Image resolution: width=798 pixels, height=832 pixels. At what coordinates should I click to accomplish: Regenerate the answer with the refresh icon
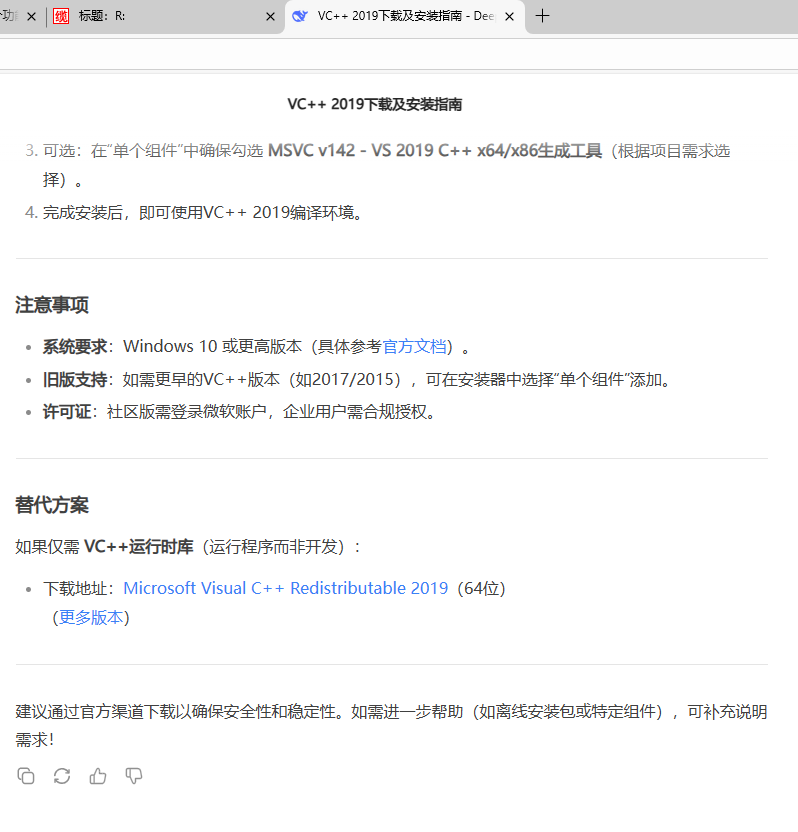[62, 775]
